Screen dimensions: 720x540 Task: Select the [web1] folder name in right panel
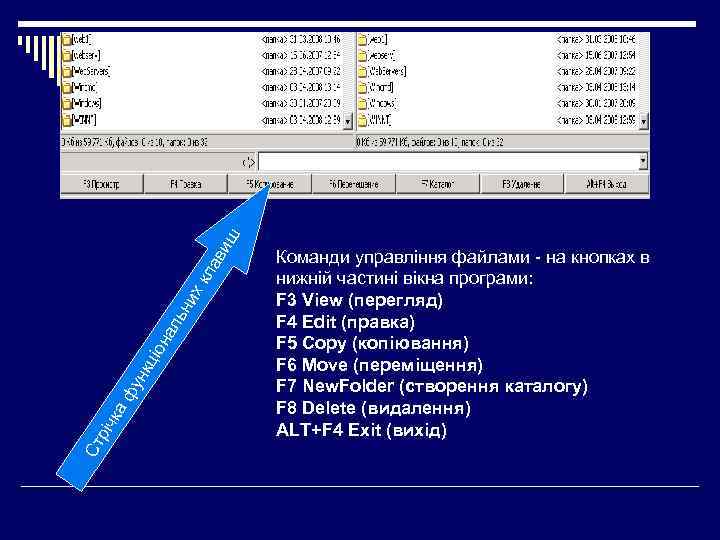[x=378, y=39]
